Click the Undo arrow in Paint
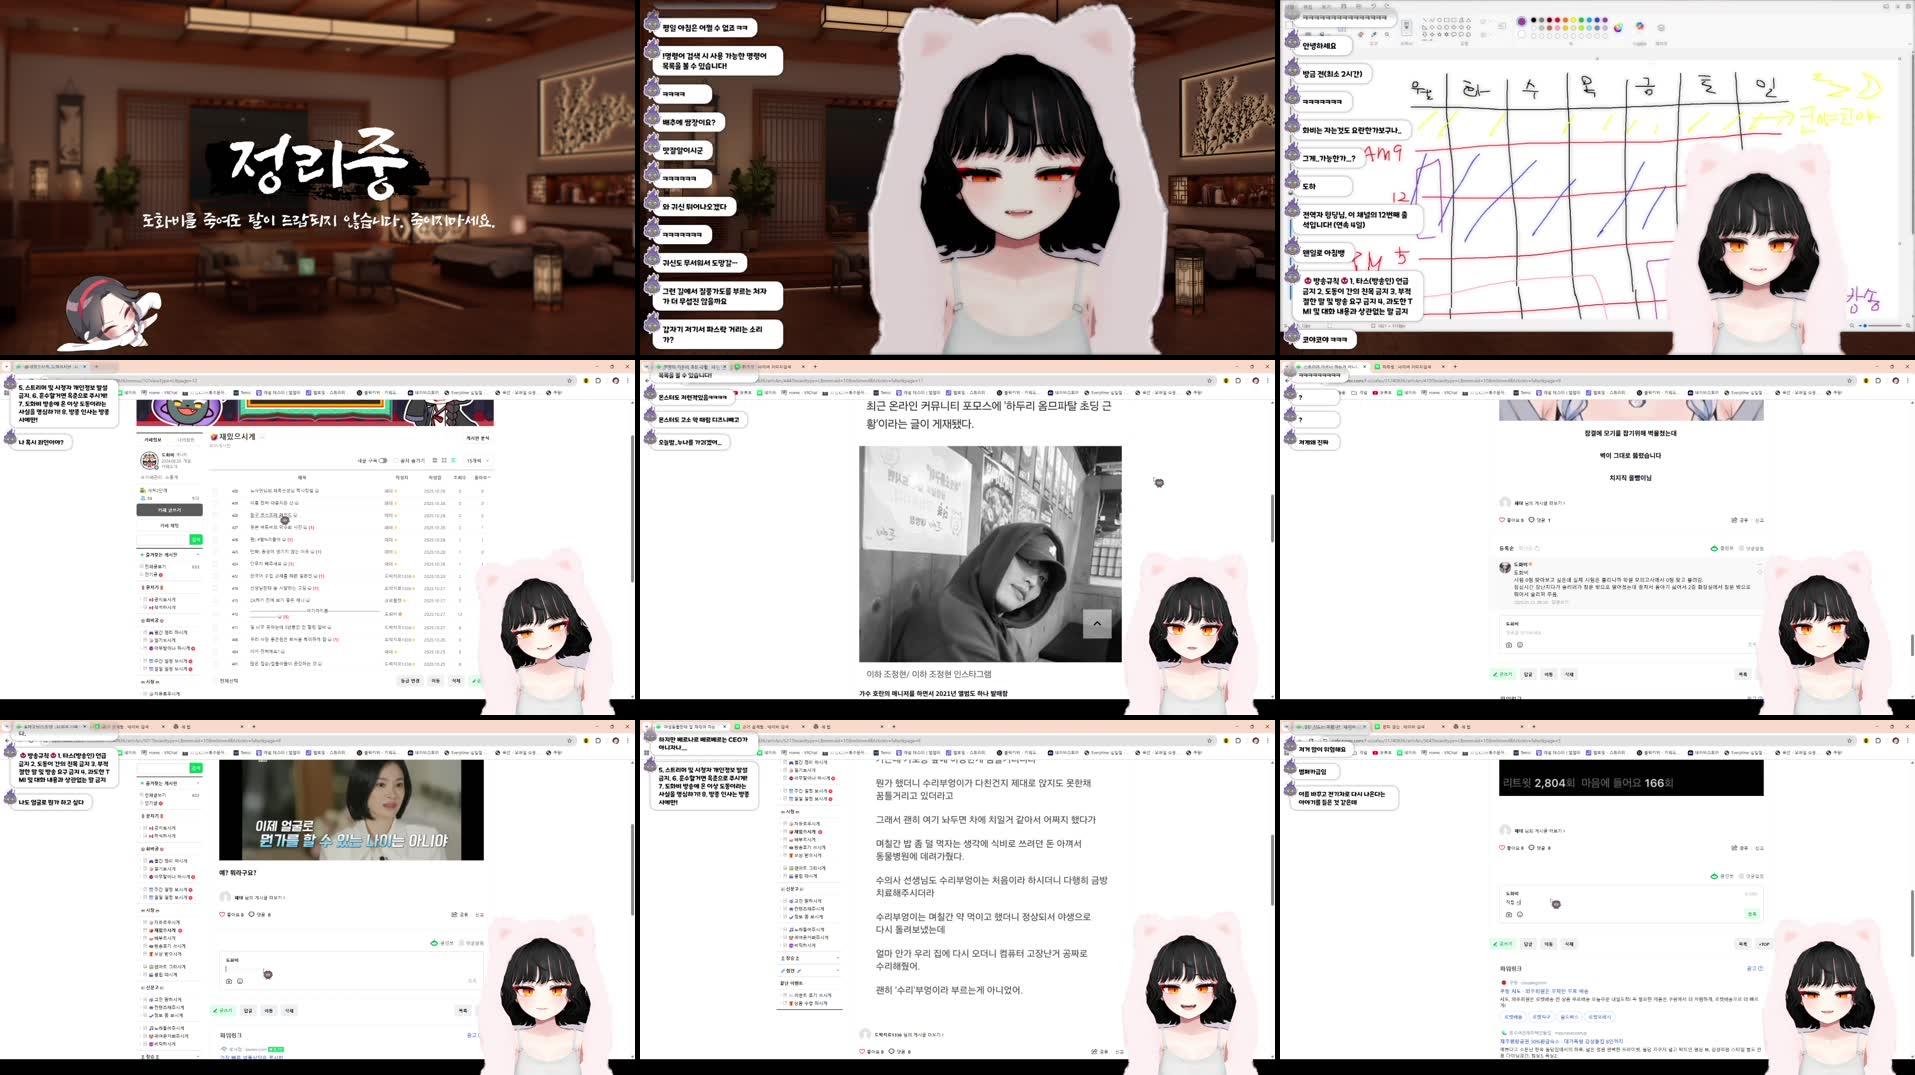The width and height of the screenshot is (1915, 1075). point(1372,6)
